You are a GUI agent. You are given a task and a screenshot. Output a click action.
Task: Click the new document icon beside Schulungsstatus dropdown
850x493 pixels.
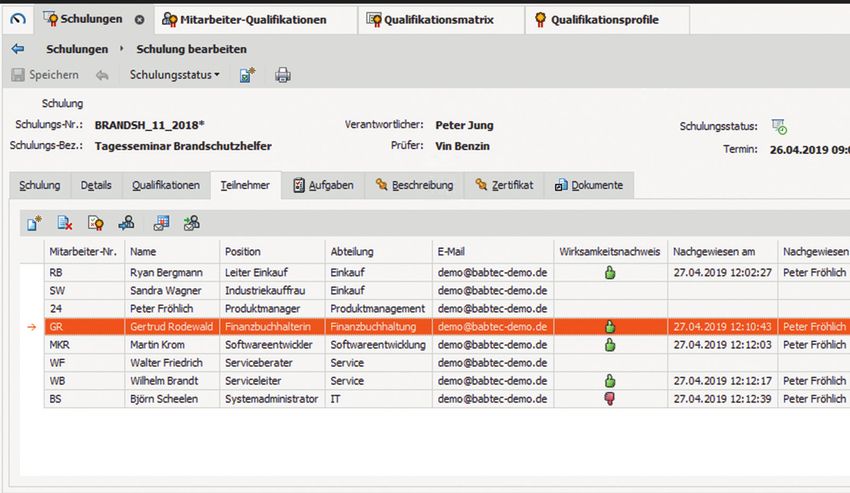pos(247,75)
